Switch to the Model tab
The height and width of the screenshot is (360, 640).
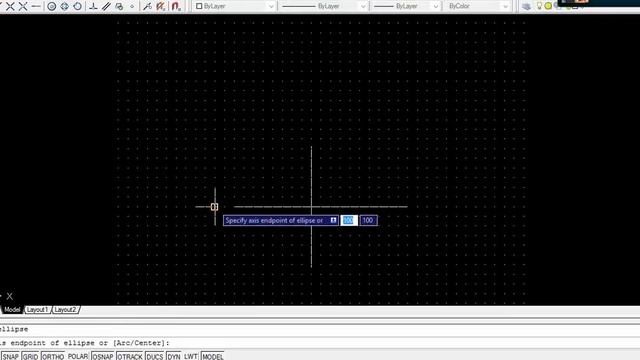click(x=12, y=310)
